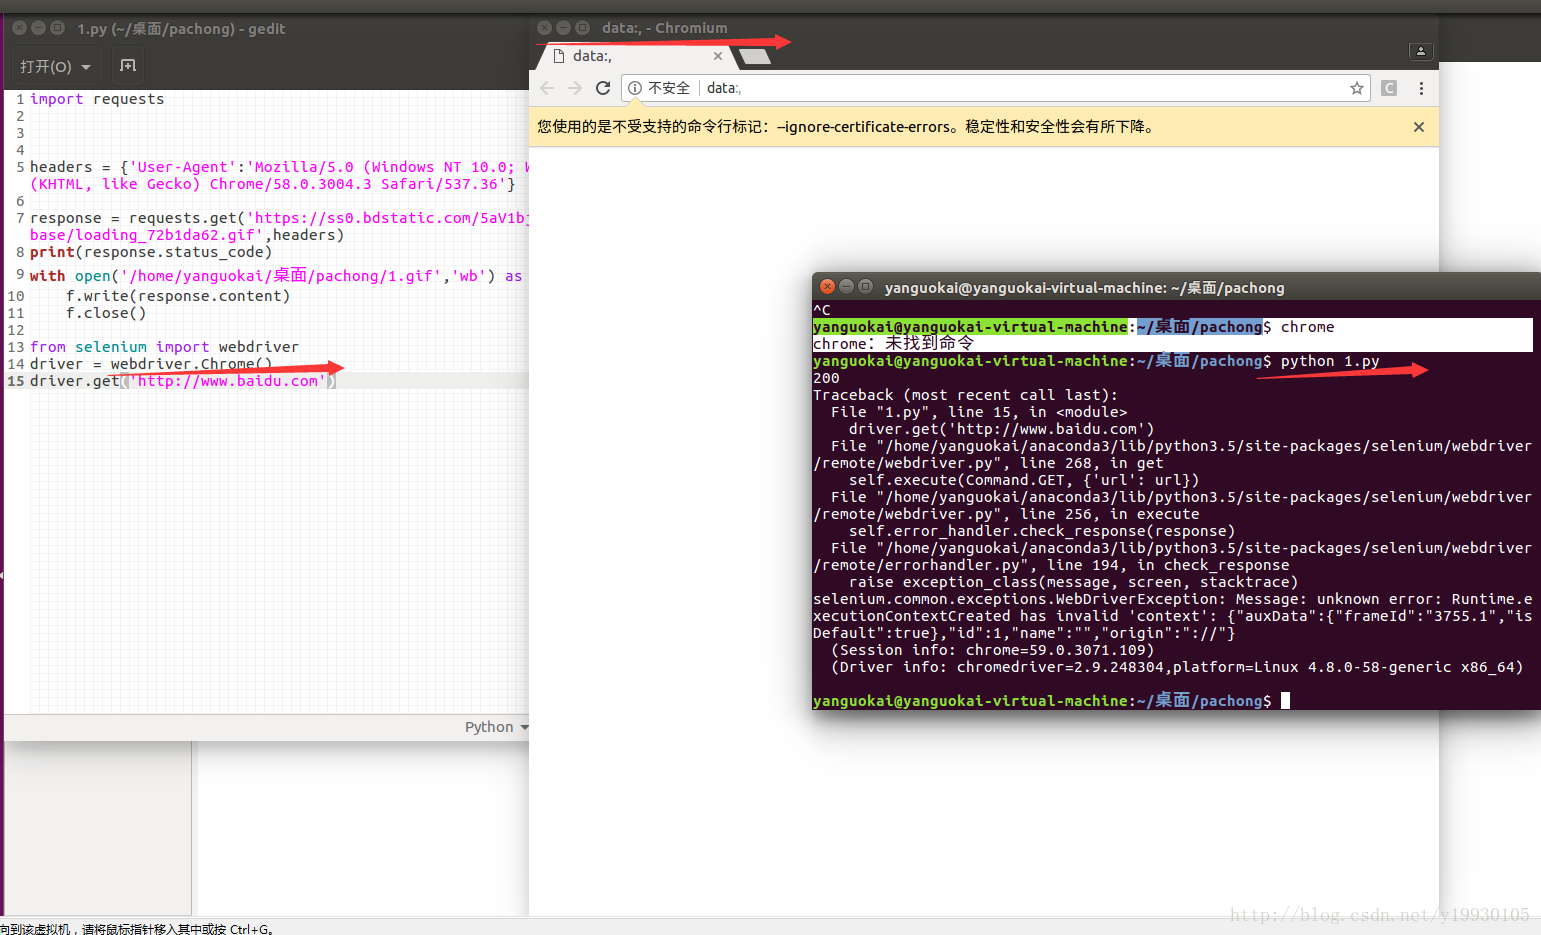Viewport: 1541px width, 935px height.
Task: Click gedit title '1.py (~/桌面/pachong) - gedit'
Action: (181, 28)
